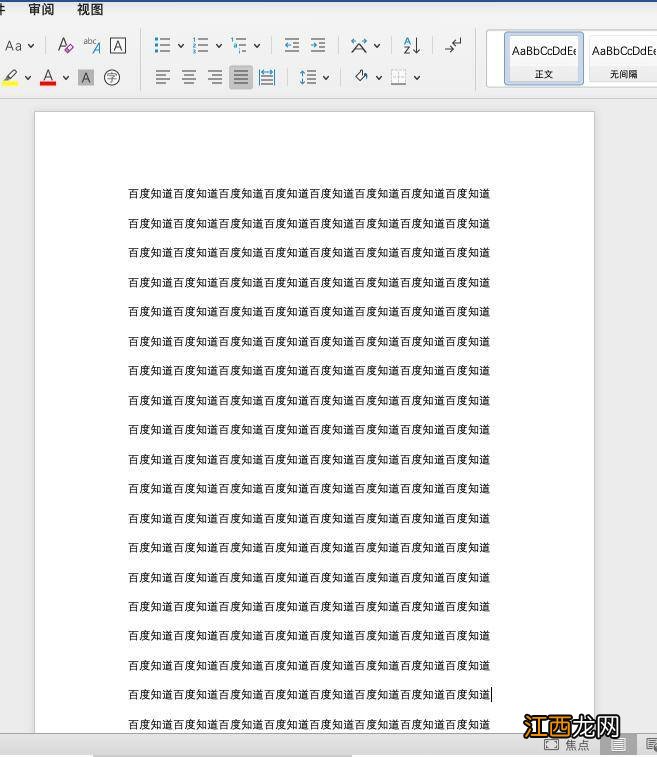
Task: Insert enclosed character
Action: (112, 77)
